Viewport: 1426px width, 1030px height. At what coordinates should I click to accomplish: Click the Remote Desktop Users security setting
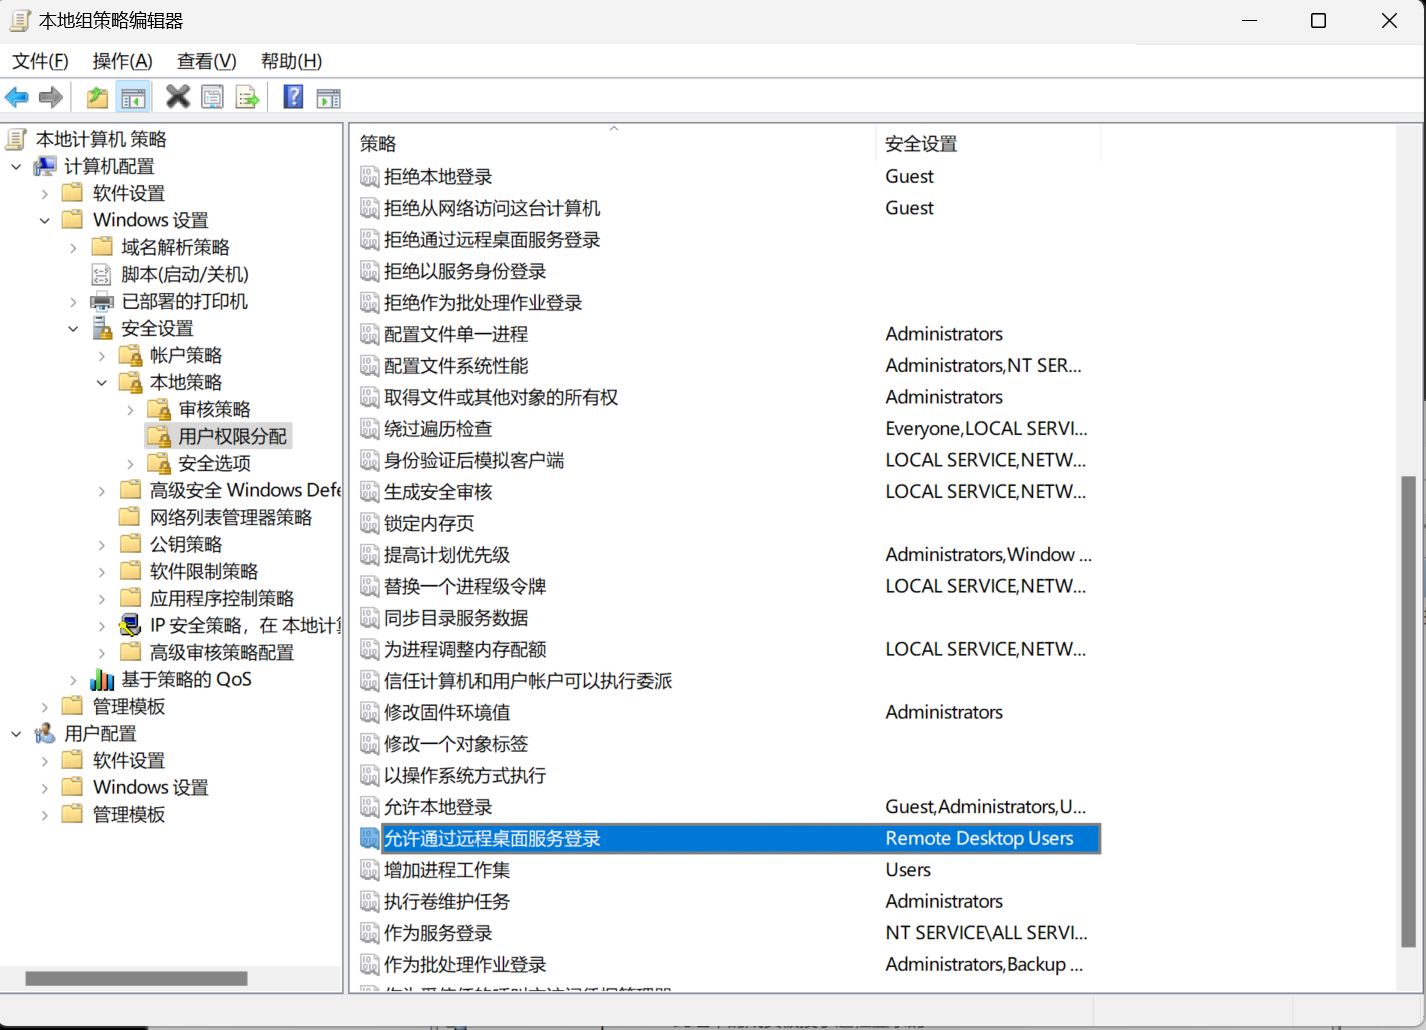click(979, 838)
